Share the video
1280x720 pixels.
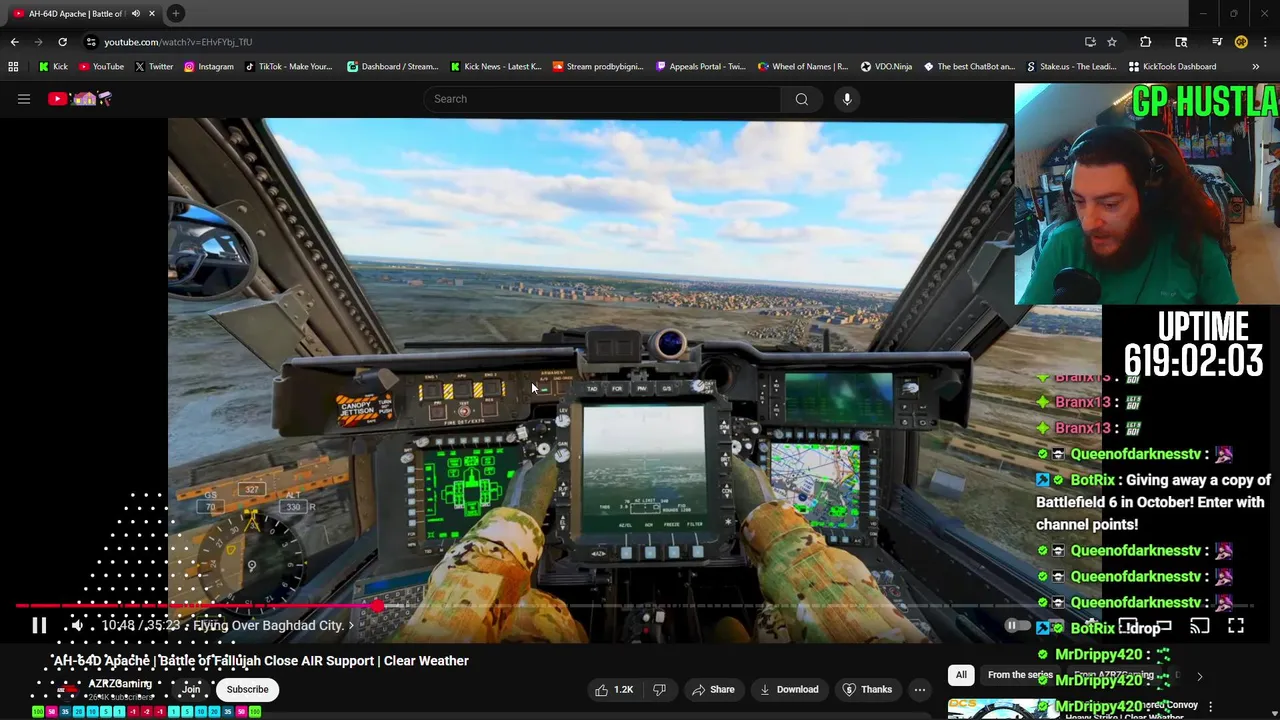pyautogui.click(x=713, y=690)
